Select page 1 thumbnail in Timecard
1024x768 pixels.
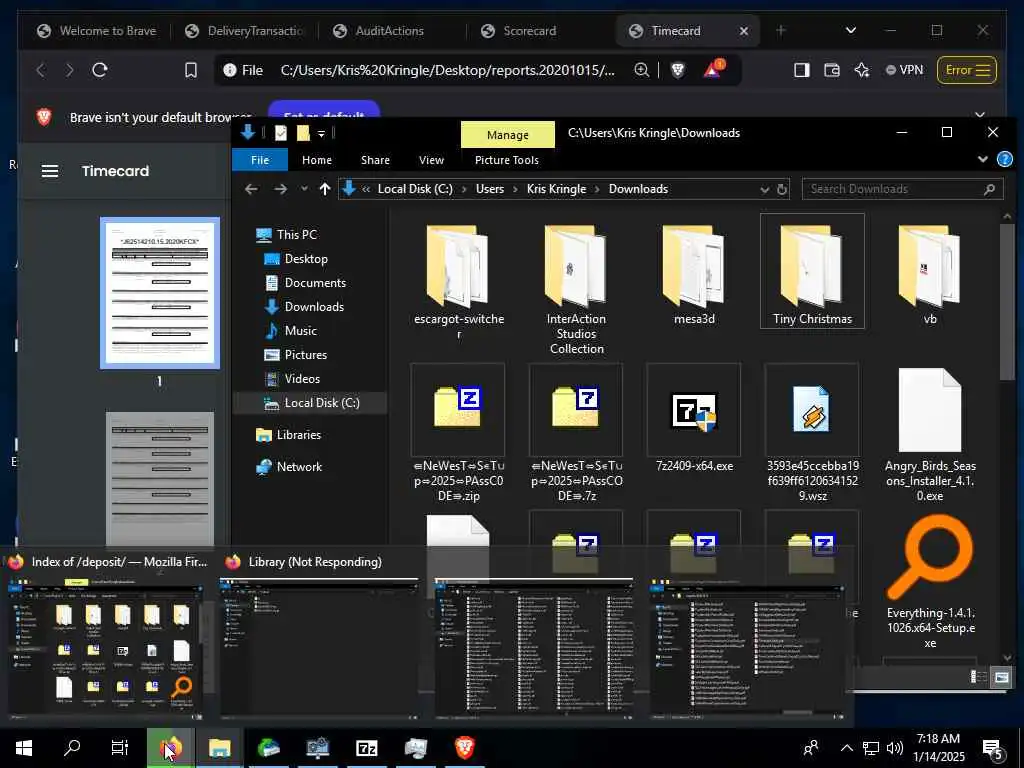pyautogui.click(x=160, y=293)
